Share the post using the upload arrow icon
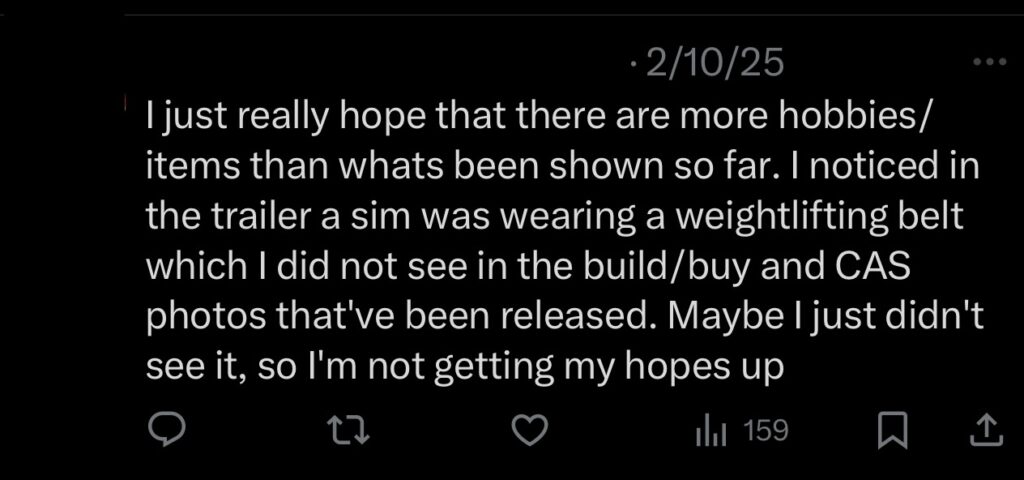Screen dimensions: 1024x480 [985, 431]
